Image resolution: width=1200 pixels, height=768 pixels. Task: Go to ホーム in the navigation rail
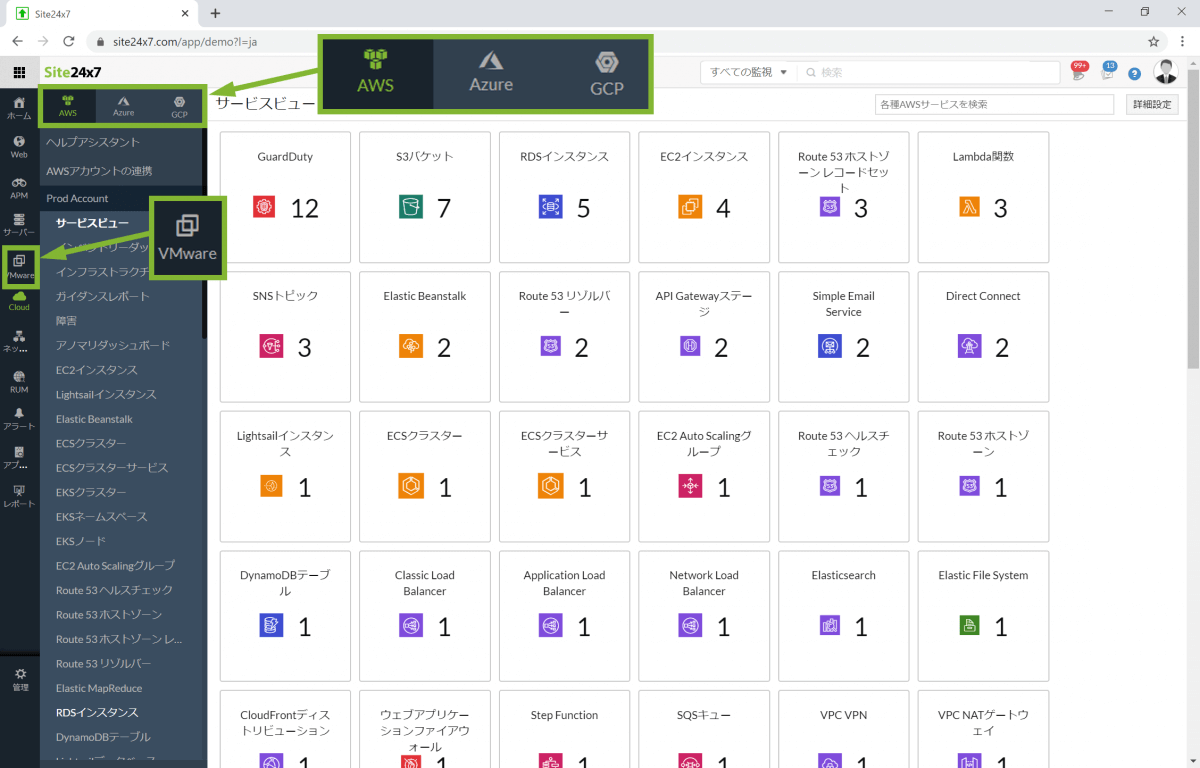[19, 108]
